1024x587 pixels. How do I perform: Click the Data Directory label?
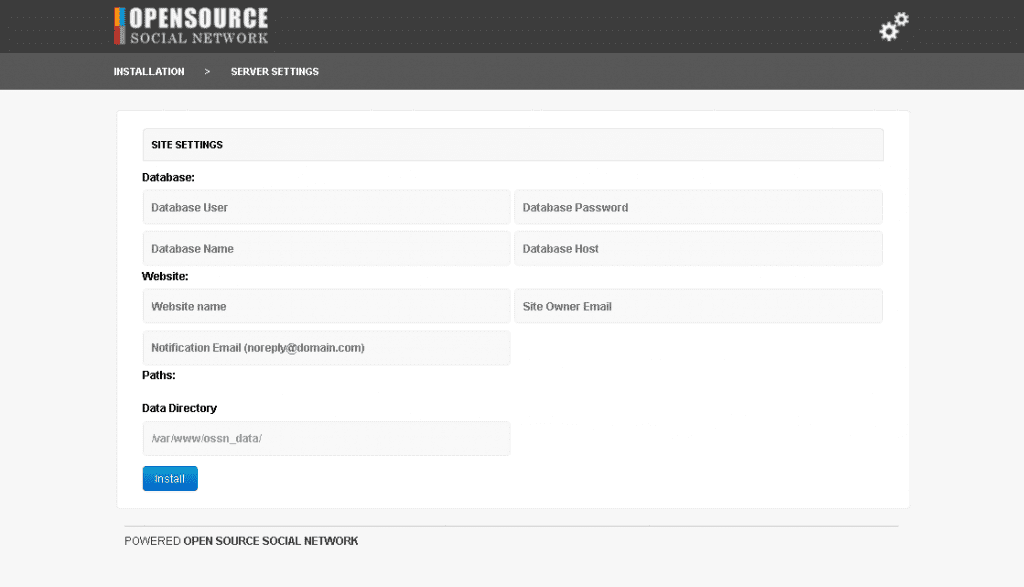[x=180, y=408]
